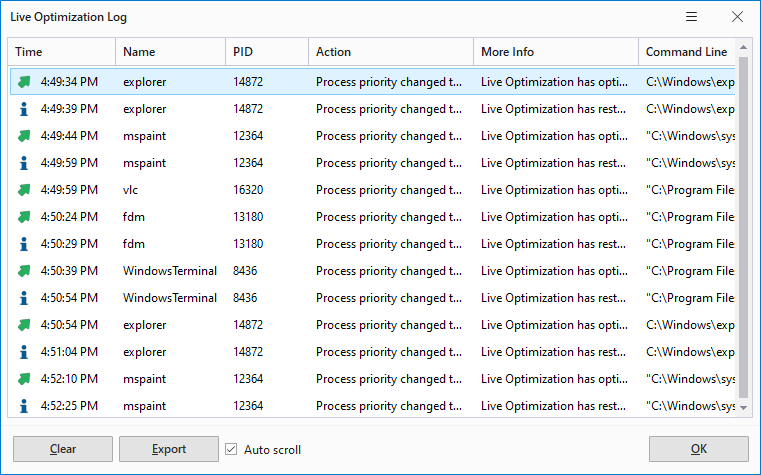Viewport: 761px width, 475px height.
Task: Click green arrow icon on 4:50:39 PM WindowsTerminal row
Action: (25, 270)
